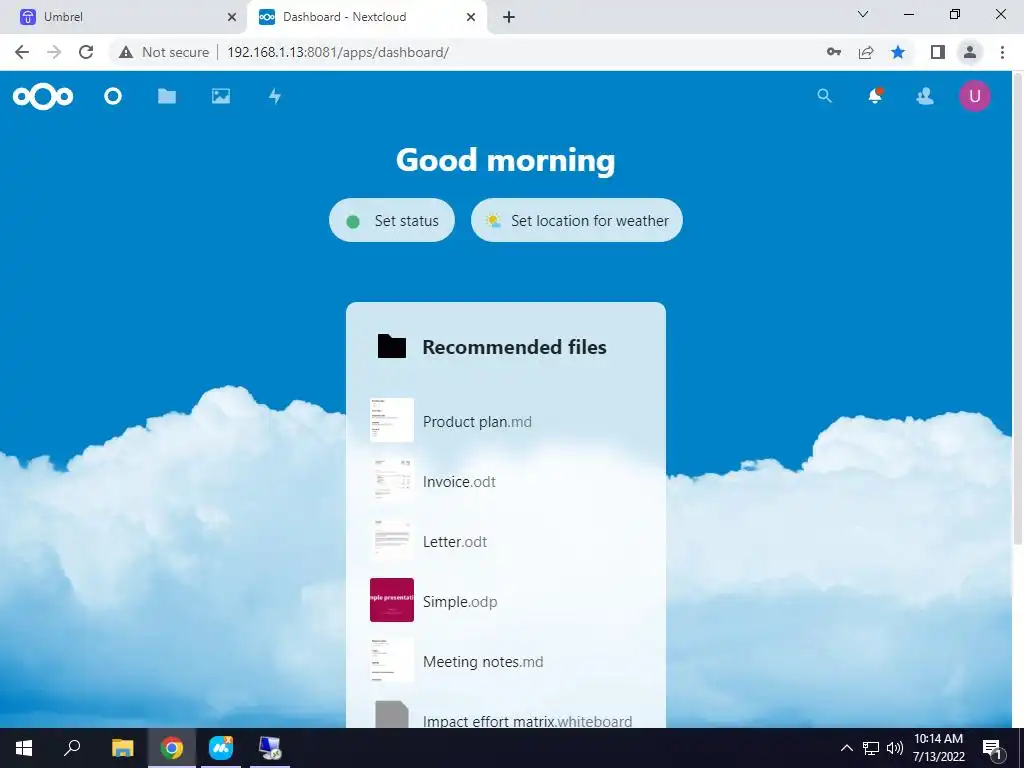Image resolution: width=1024 pixels, height=768 pixels.
Task: Click the volume tray icon
Action: tap(895, 748)
